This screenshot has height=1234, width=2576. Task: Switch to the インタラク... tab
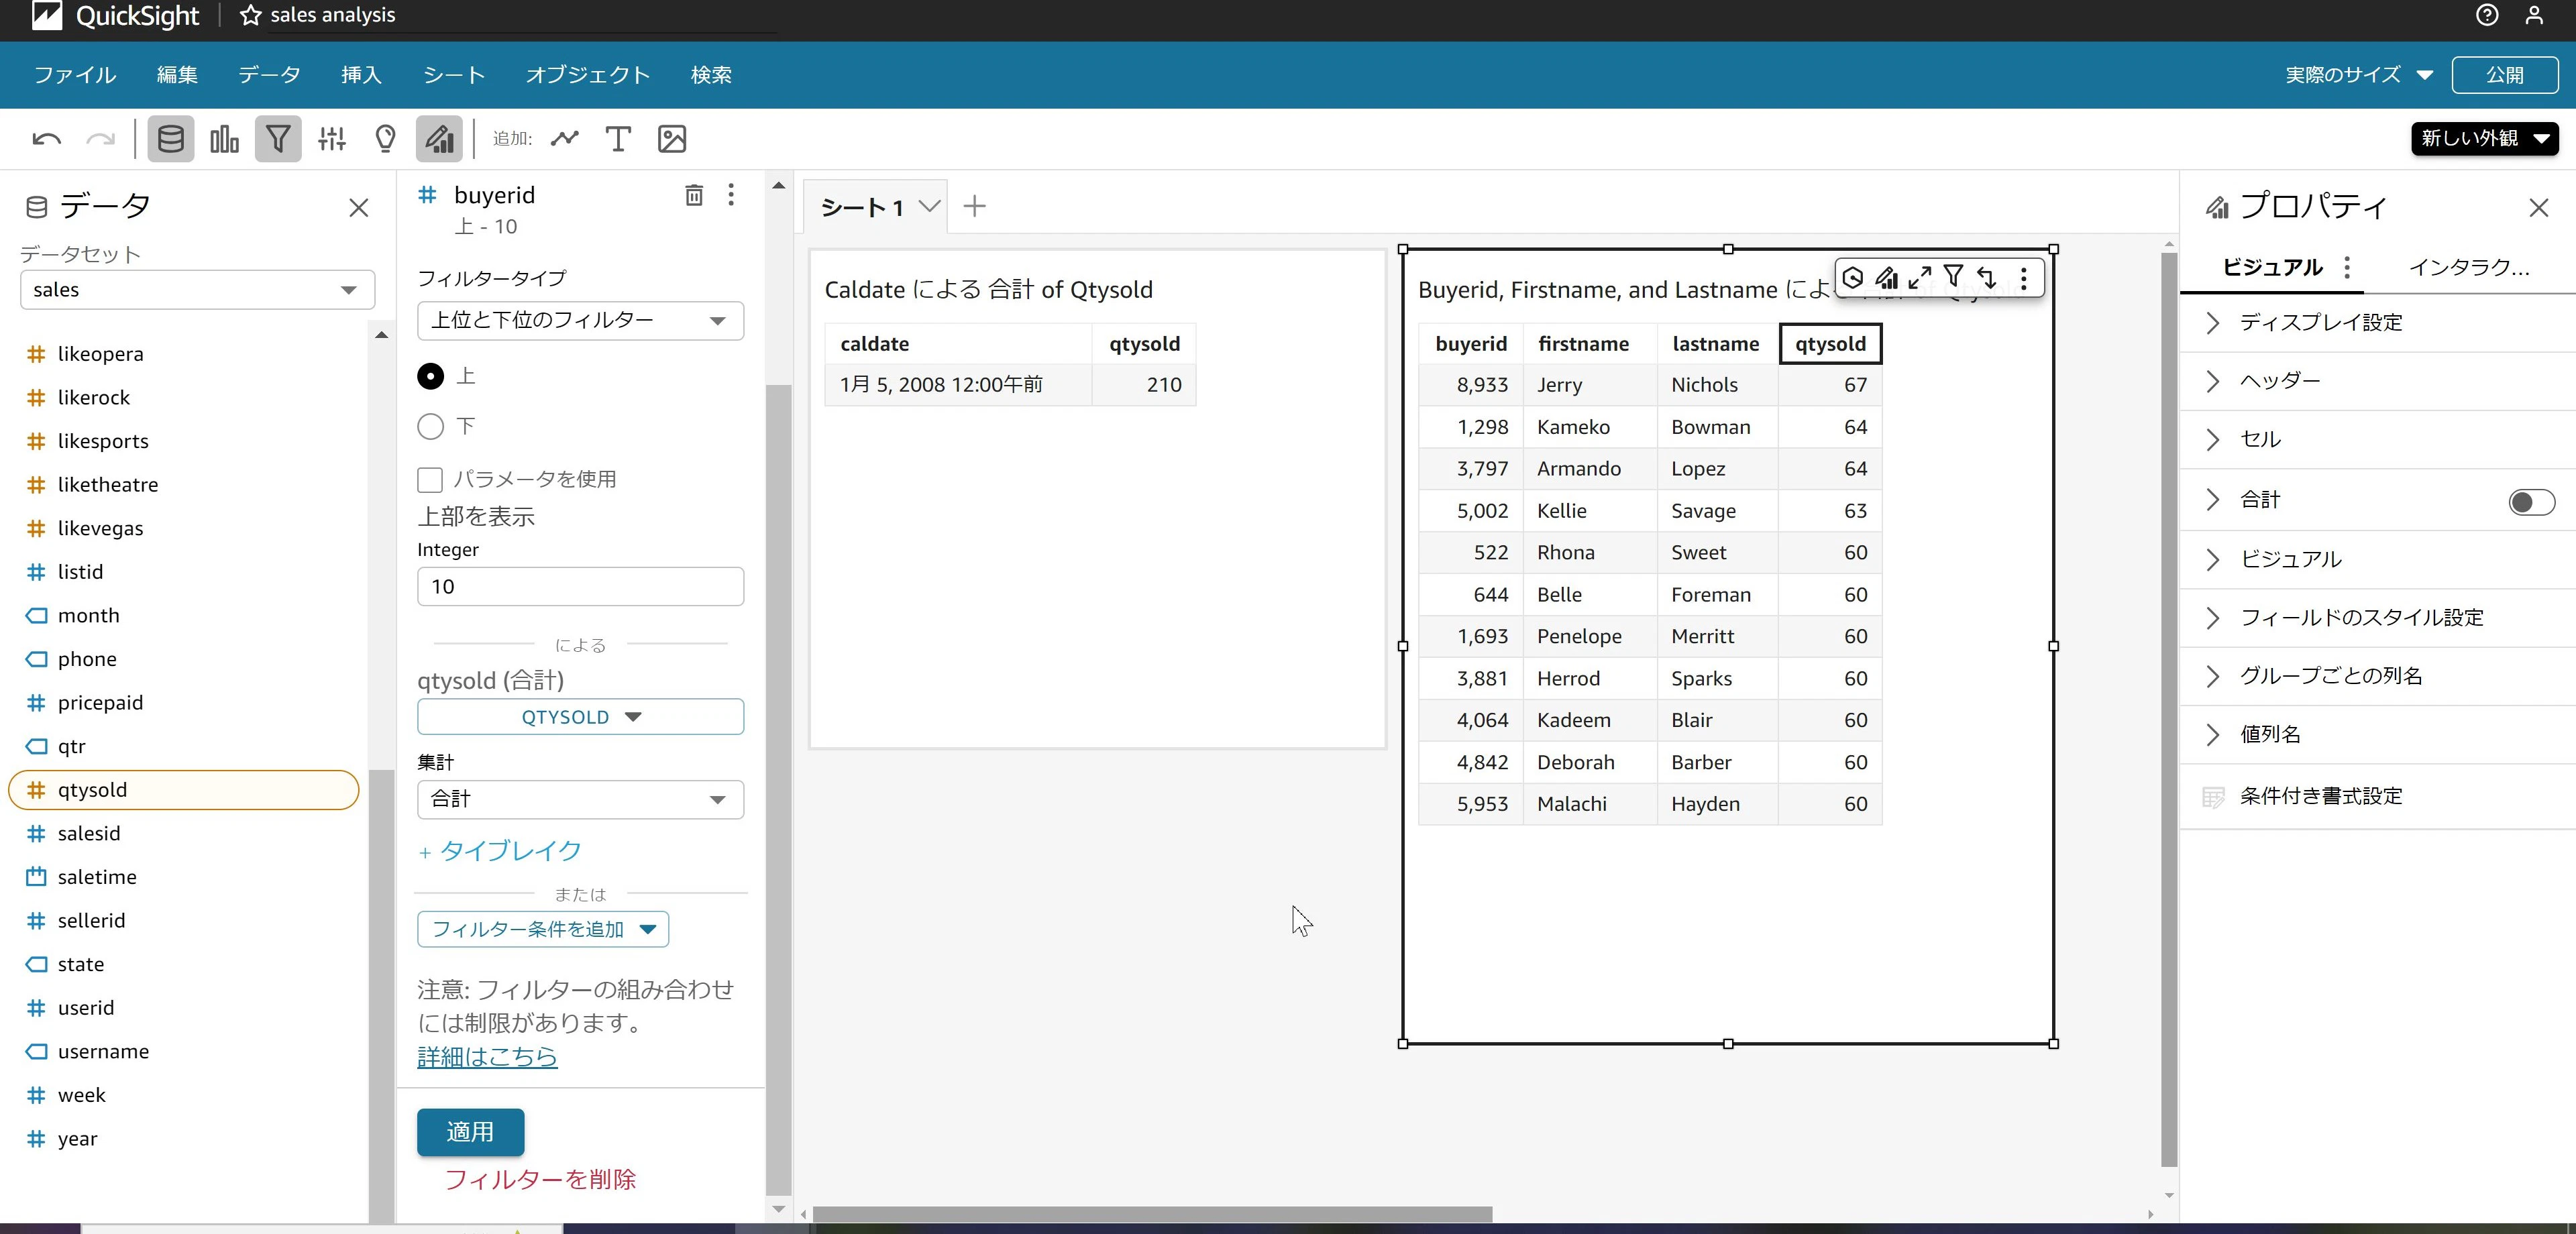(x=2468, y=267)
